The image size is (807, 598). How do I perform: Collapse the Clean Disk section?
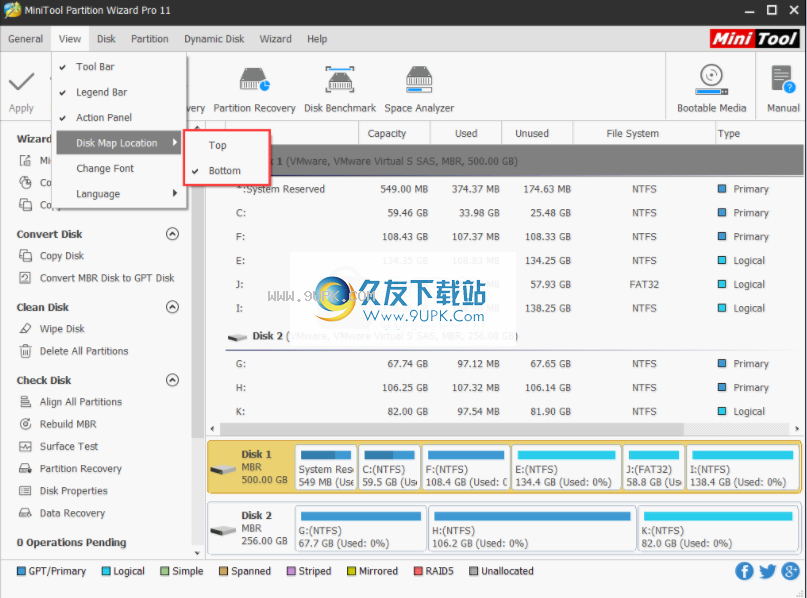pos(172,307)
